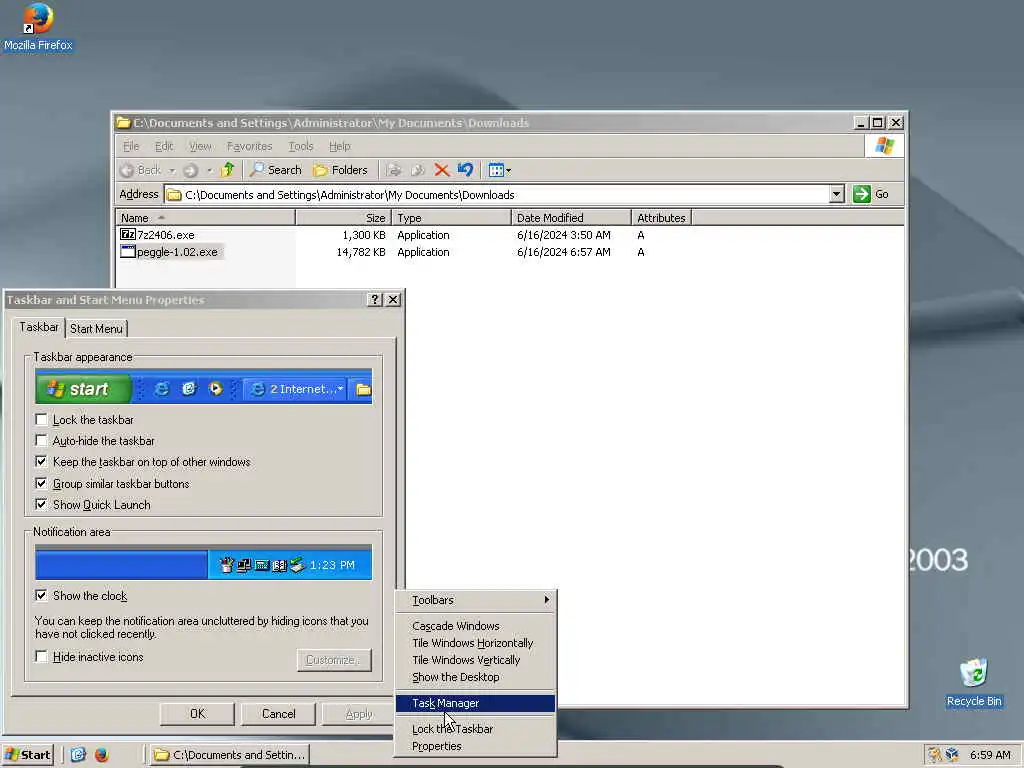
Task: Open the Recycle Bin on desktop
Action: pos(974,683)
